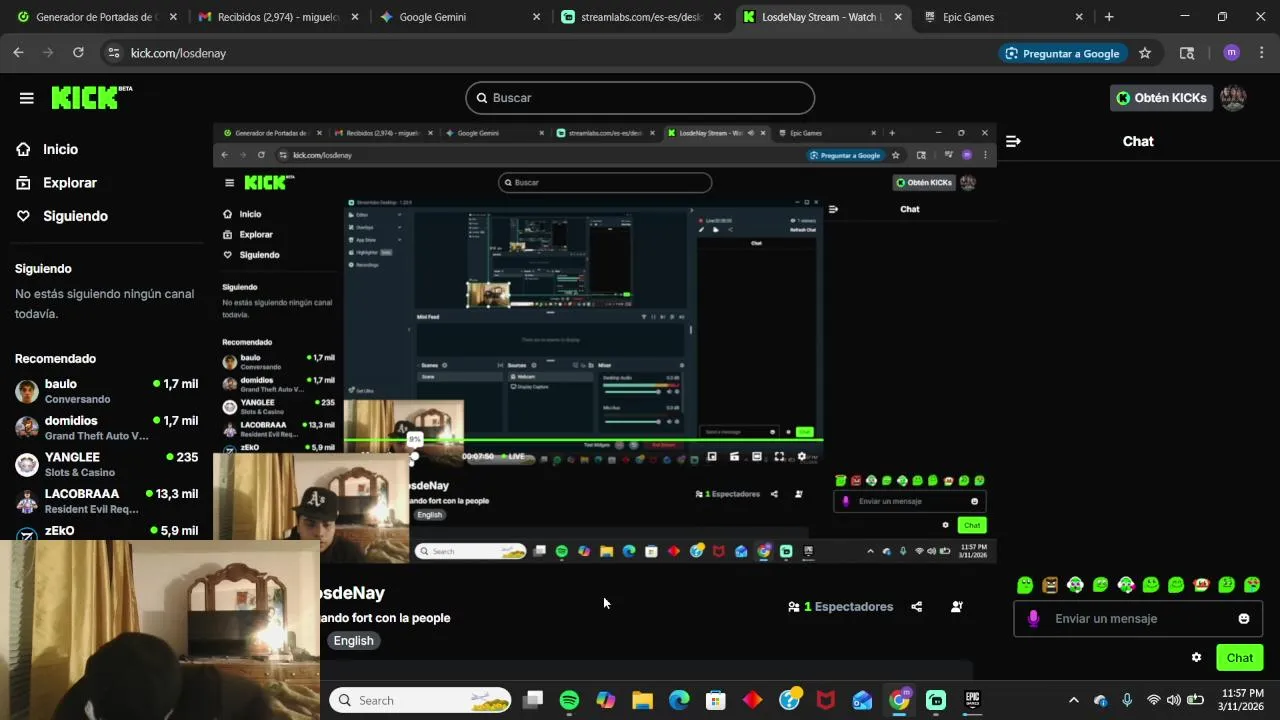The image size is (1280, 720).
Task: Open Spotify from the taskbar
Action: 569,700
